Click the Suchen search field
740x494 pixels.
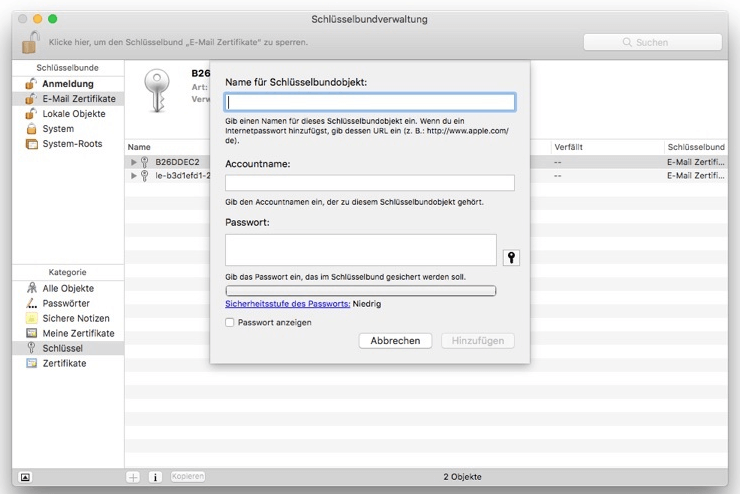[x=652, y=42]
